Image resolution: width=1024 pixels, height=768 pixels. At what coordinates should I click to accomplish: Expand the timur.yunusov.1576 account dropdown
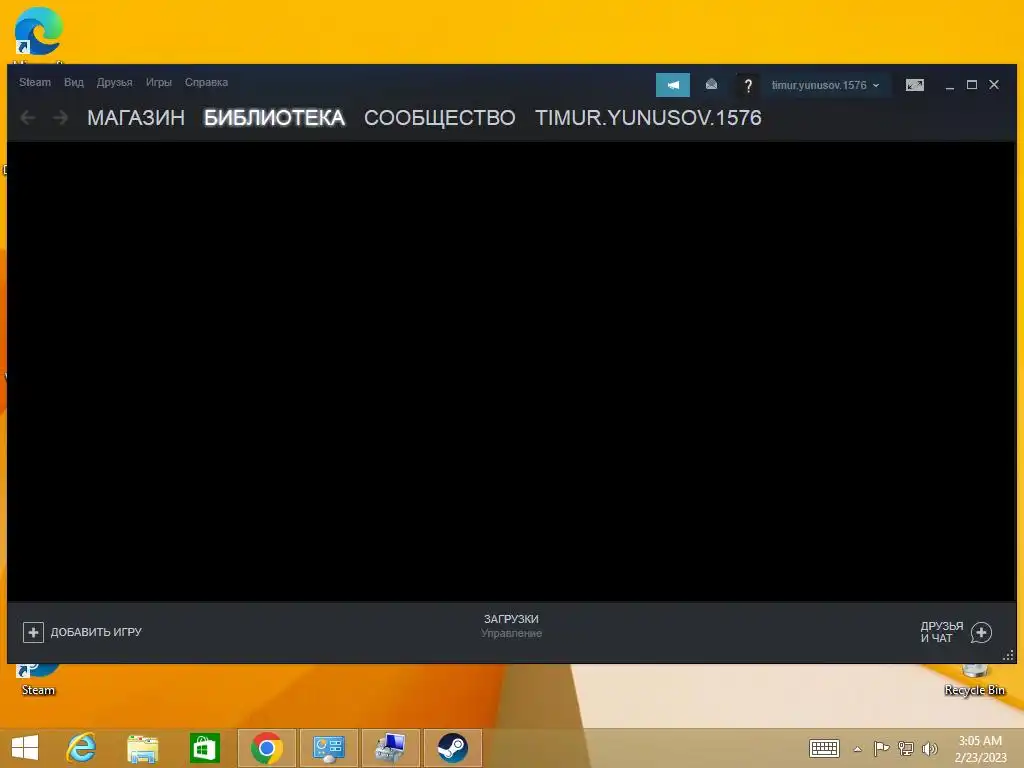click(x=825, y=85)
